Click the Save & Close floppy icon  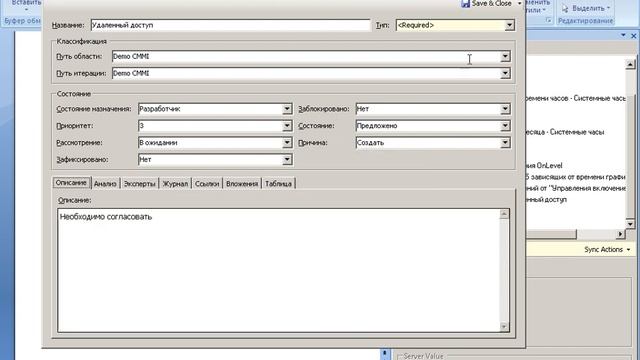[x=465, y=3]
